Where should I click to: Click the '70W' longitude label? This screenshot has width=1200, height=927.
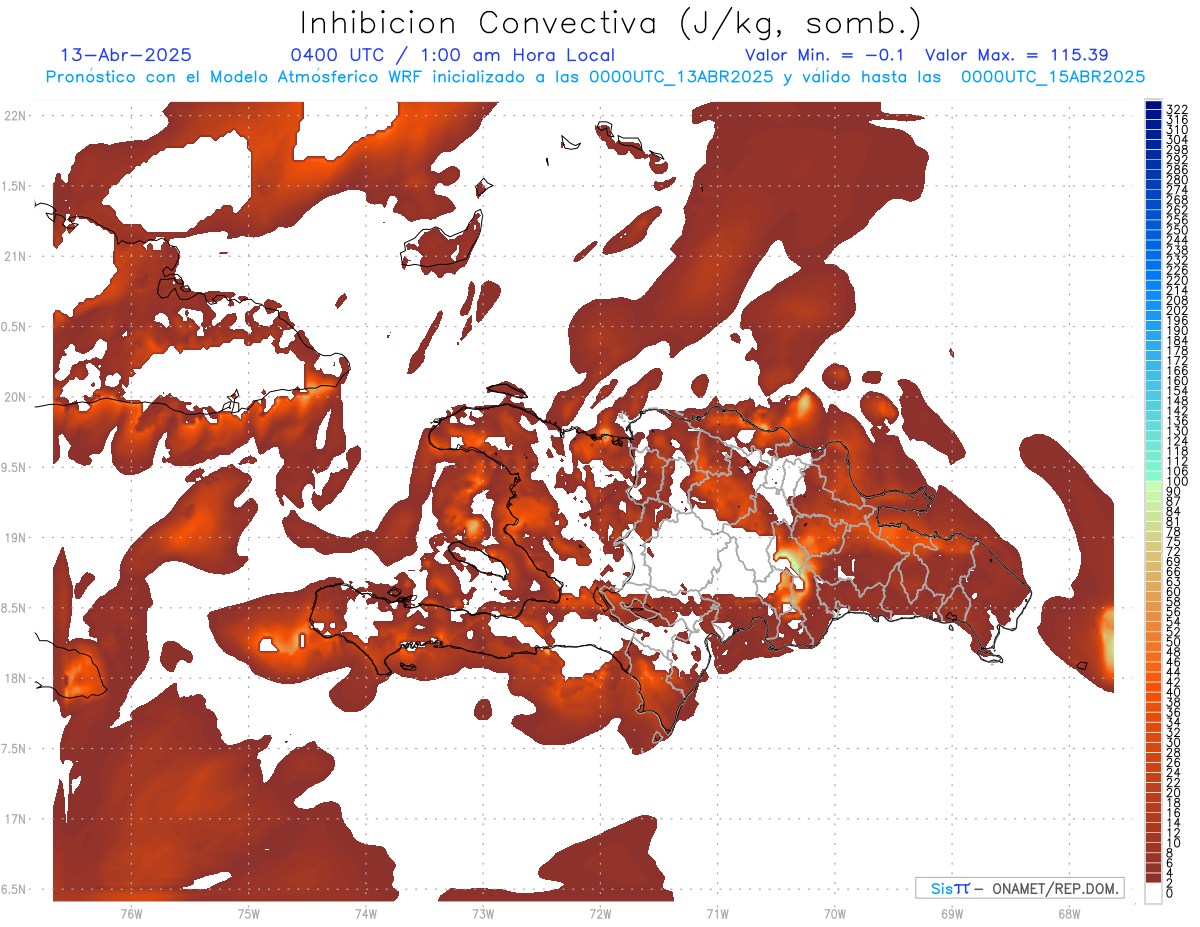click(834, 913)
